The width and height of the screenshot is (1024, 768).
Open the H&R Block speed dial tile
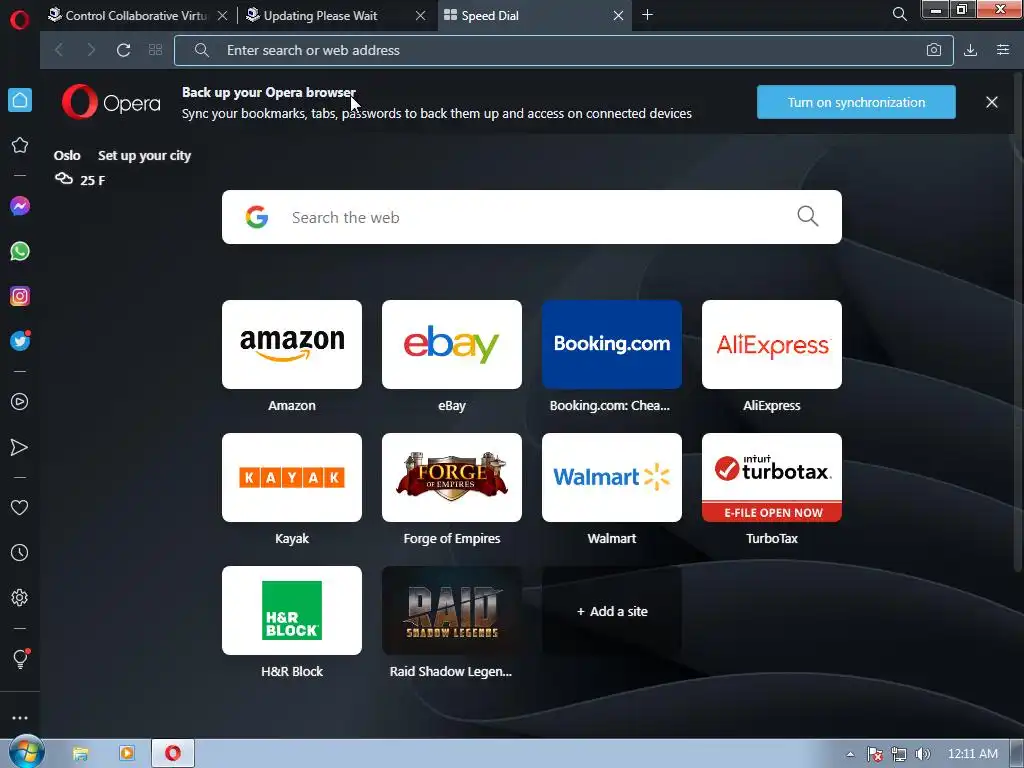pyautogui.click(x=292, y=611)
